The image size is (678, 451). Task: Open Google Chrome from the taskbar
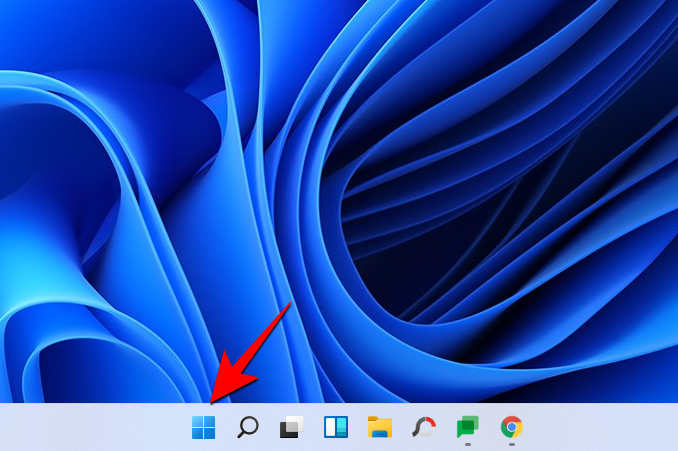pos(512,427)
